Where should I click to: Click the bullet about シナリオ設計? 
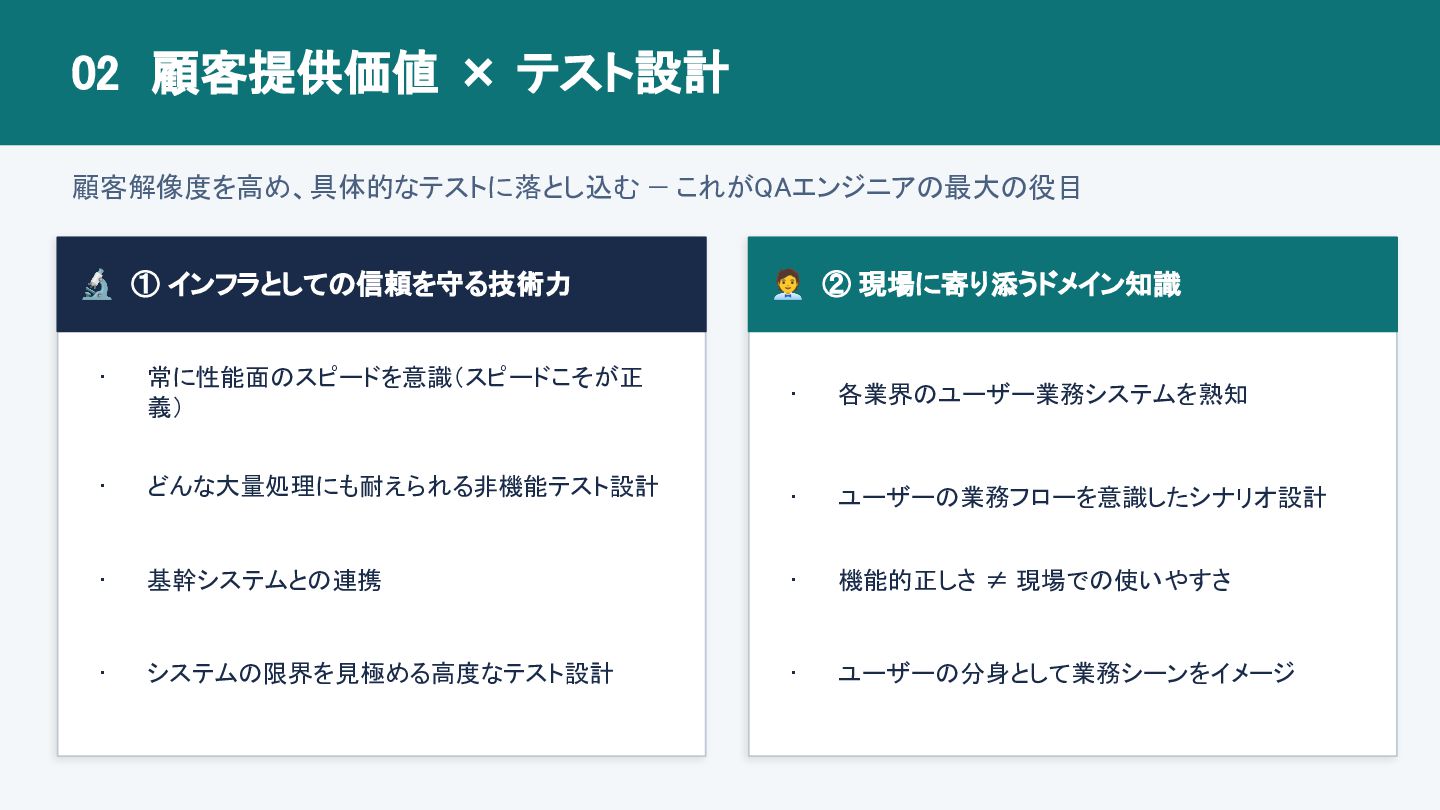point(1082,497)
